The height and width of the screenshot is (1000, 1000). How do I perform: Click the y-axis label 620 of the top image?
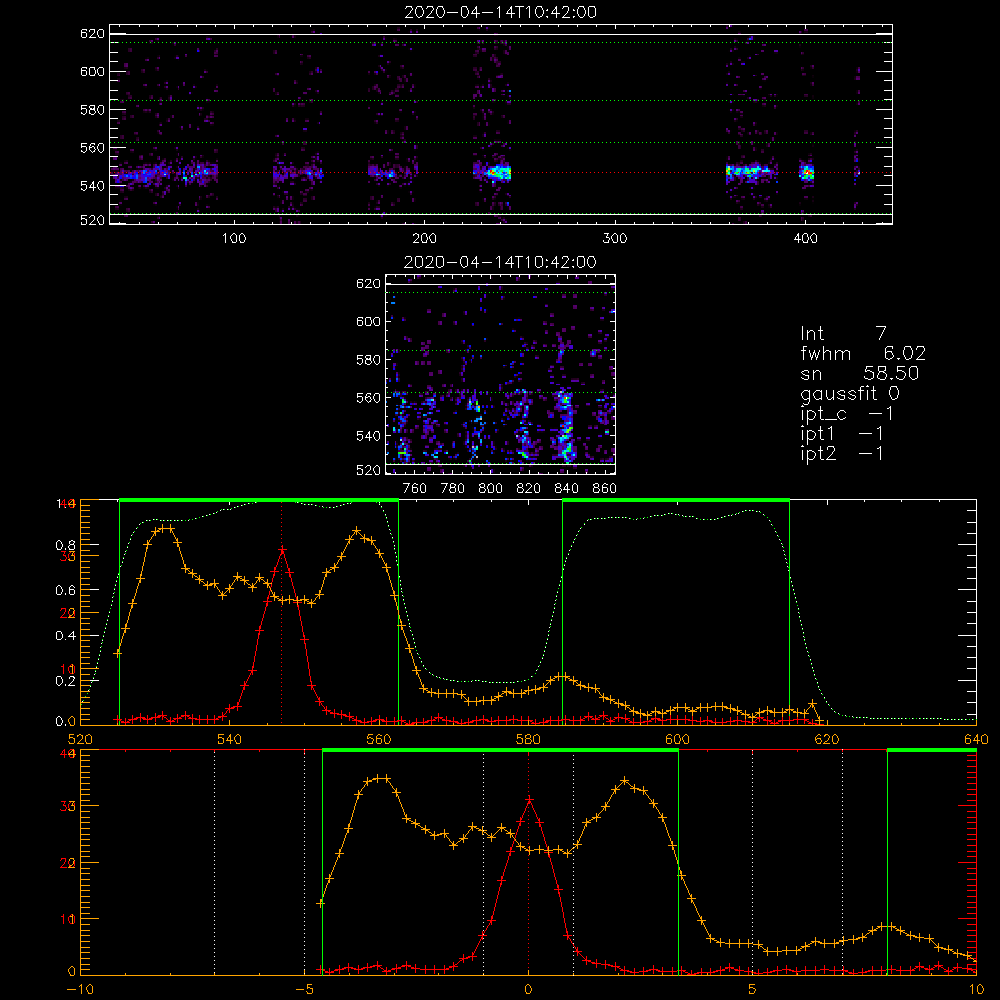point(92,34)
